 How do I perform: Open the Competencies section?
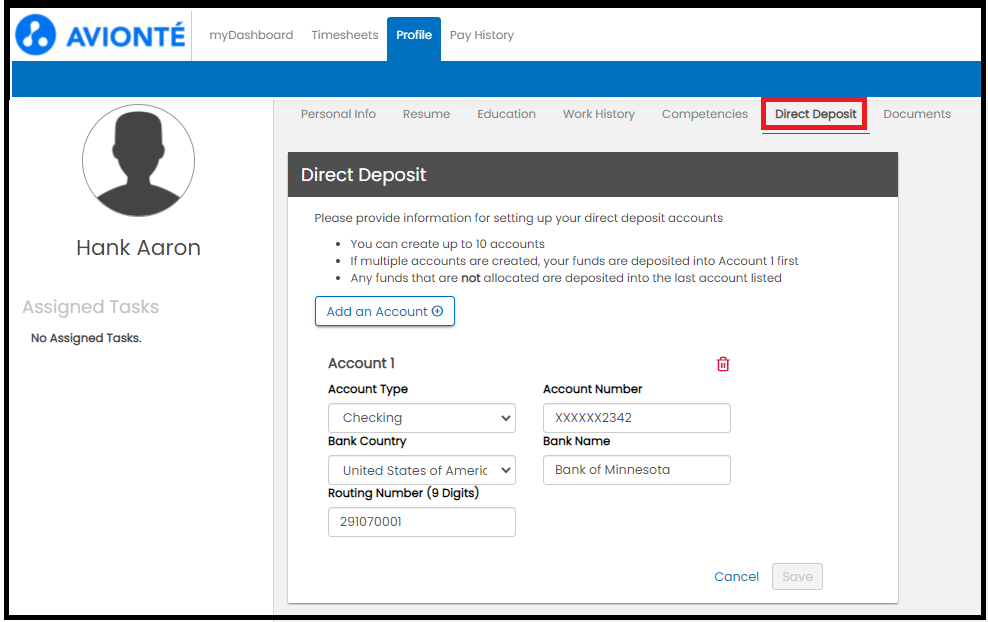tap(704, 114)
